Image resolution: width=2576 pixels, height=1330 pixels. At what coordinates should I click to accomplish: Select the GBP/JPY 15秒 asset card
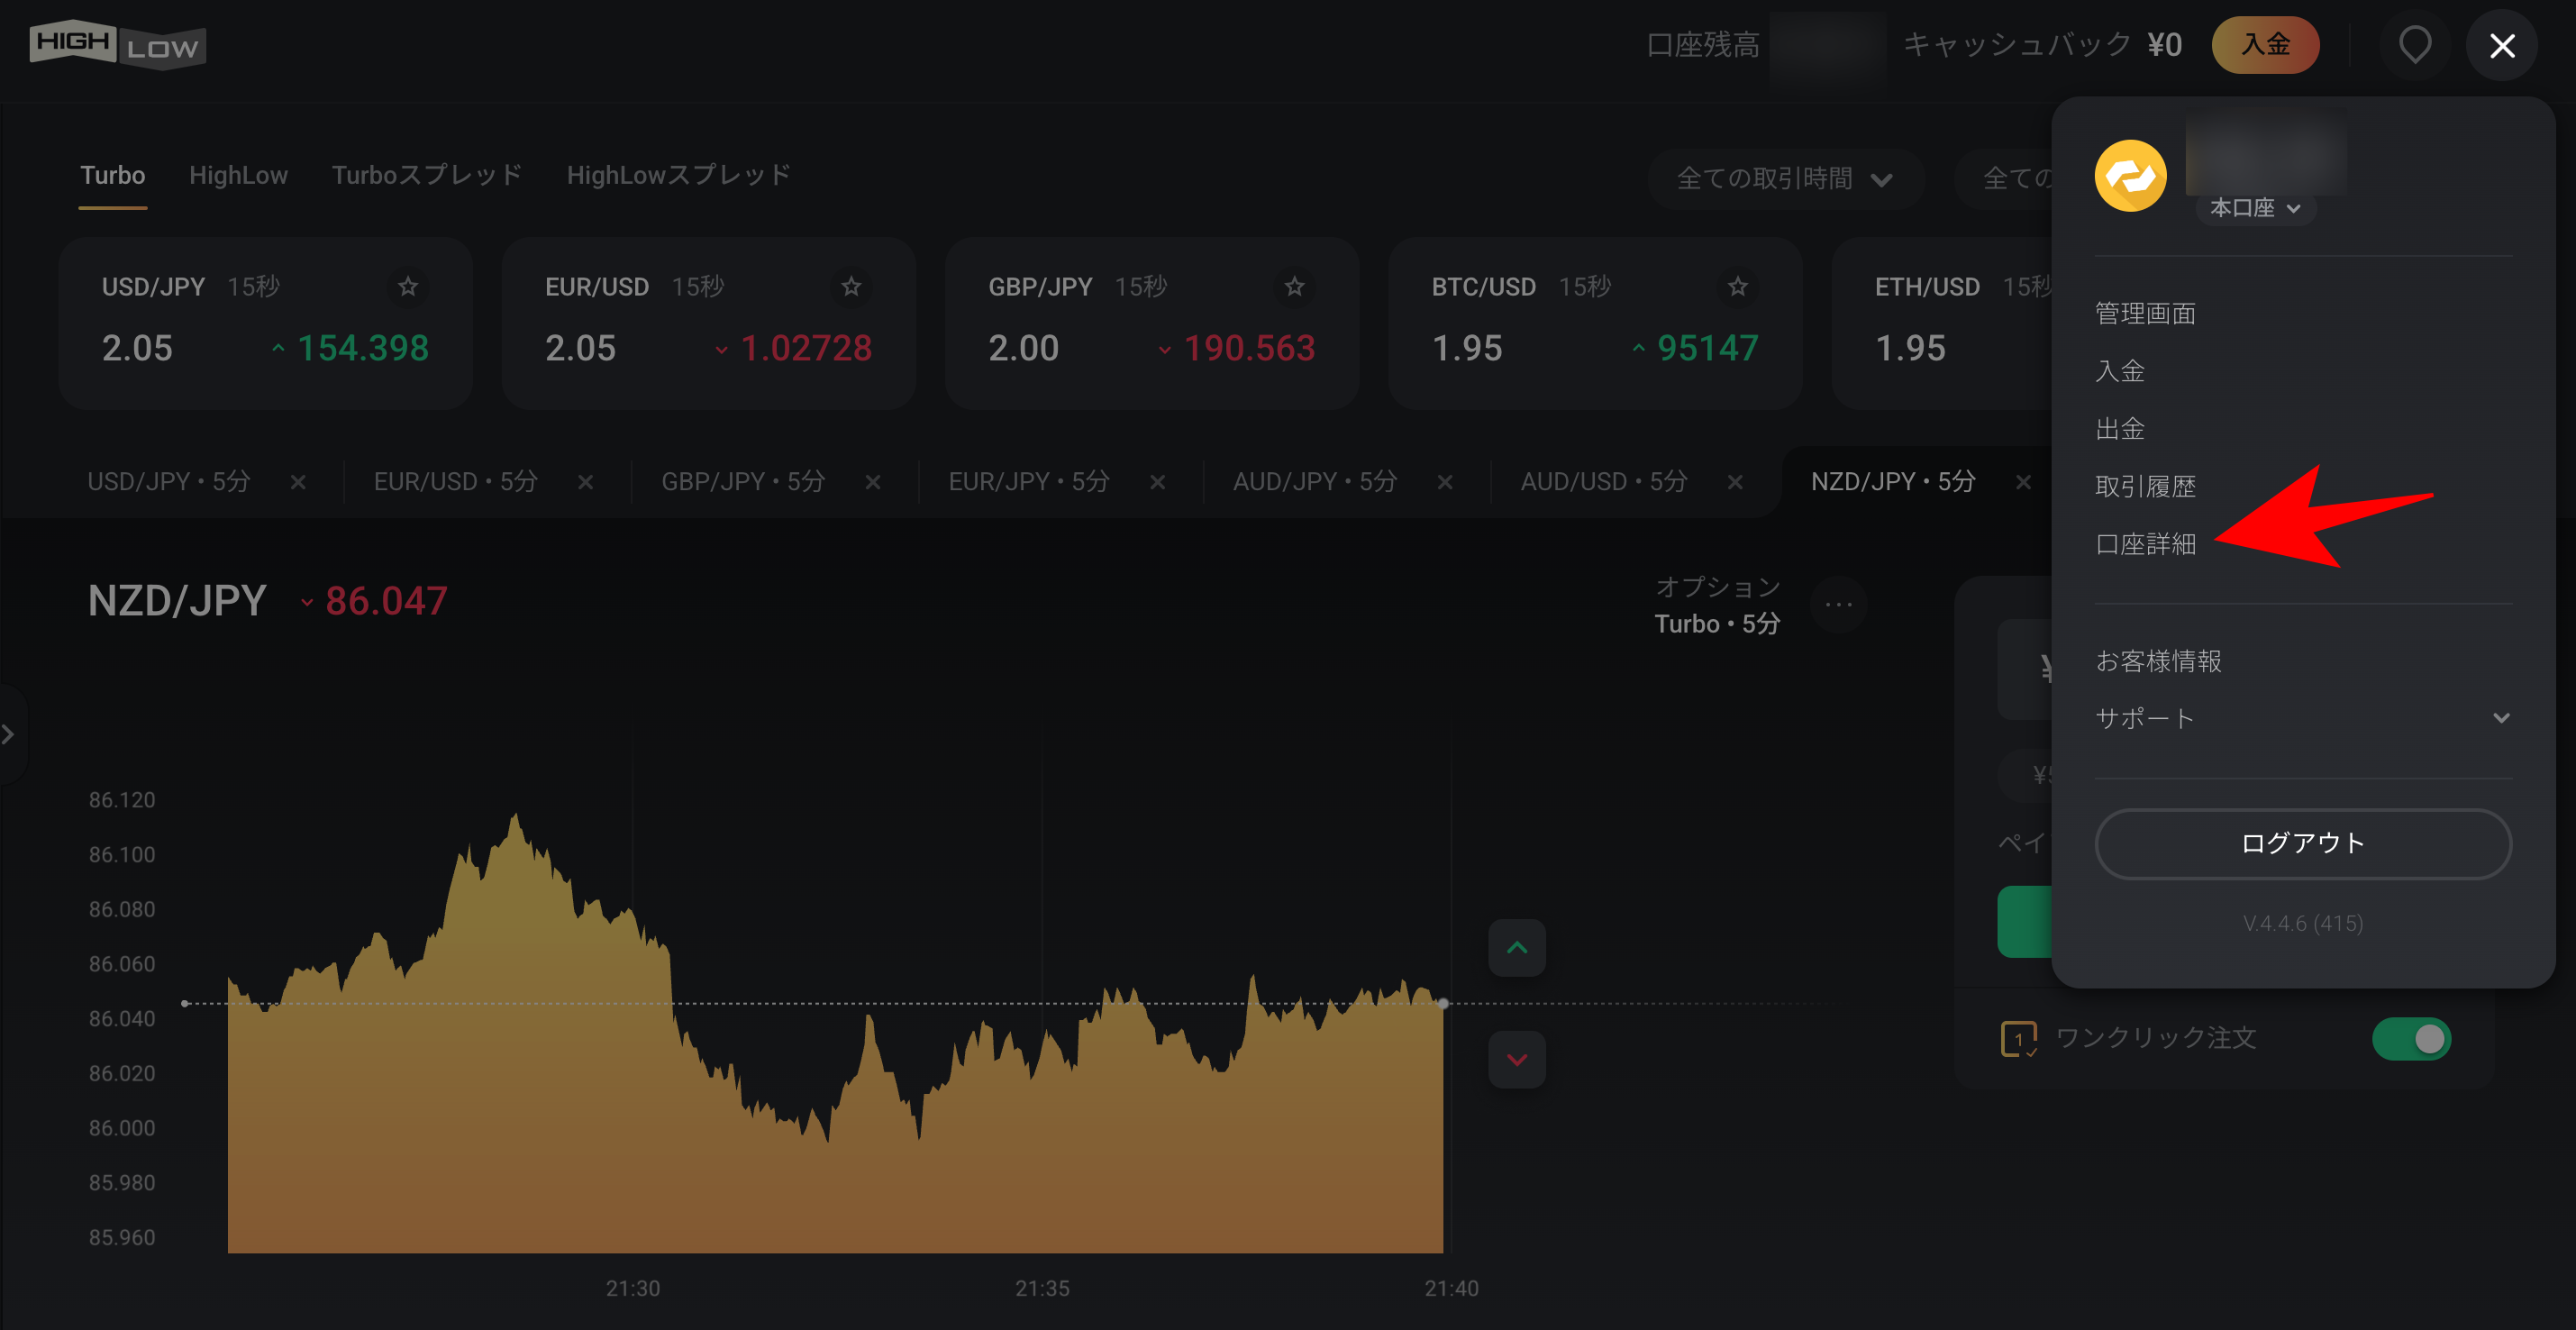point(1152,323)
